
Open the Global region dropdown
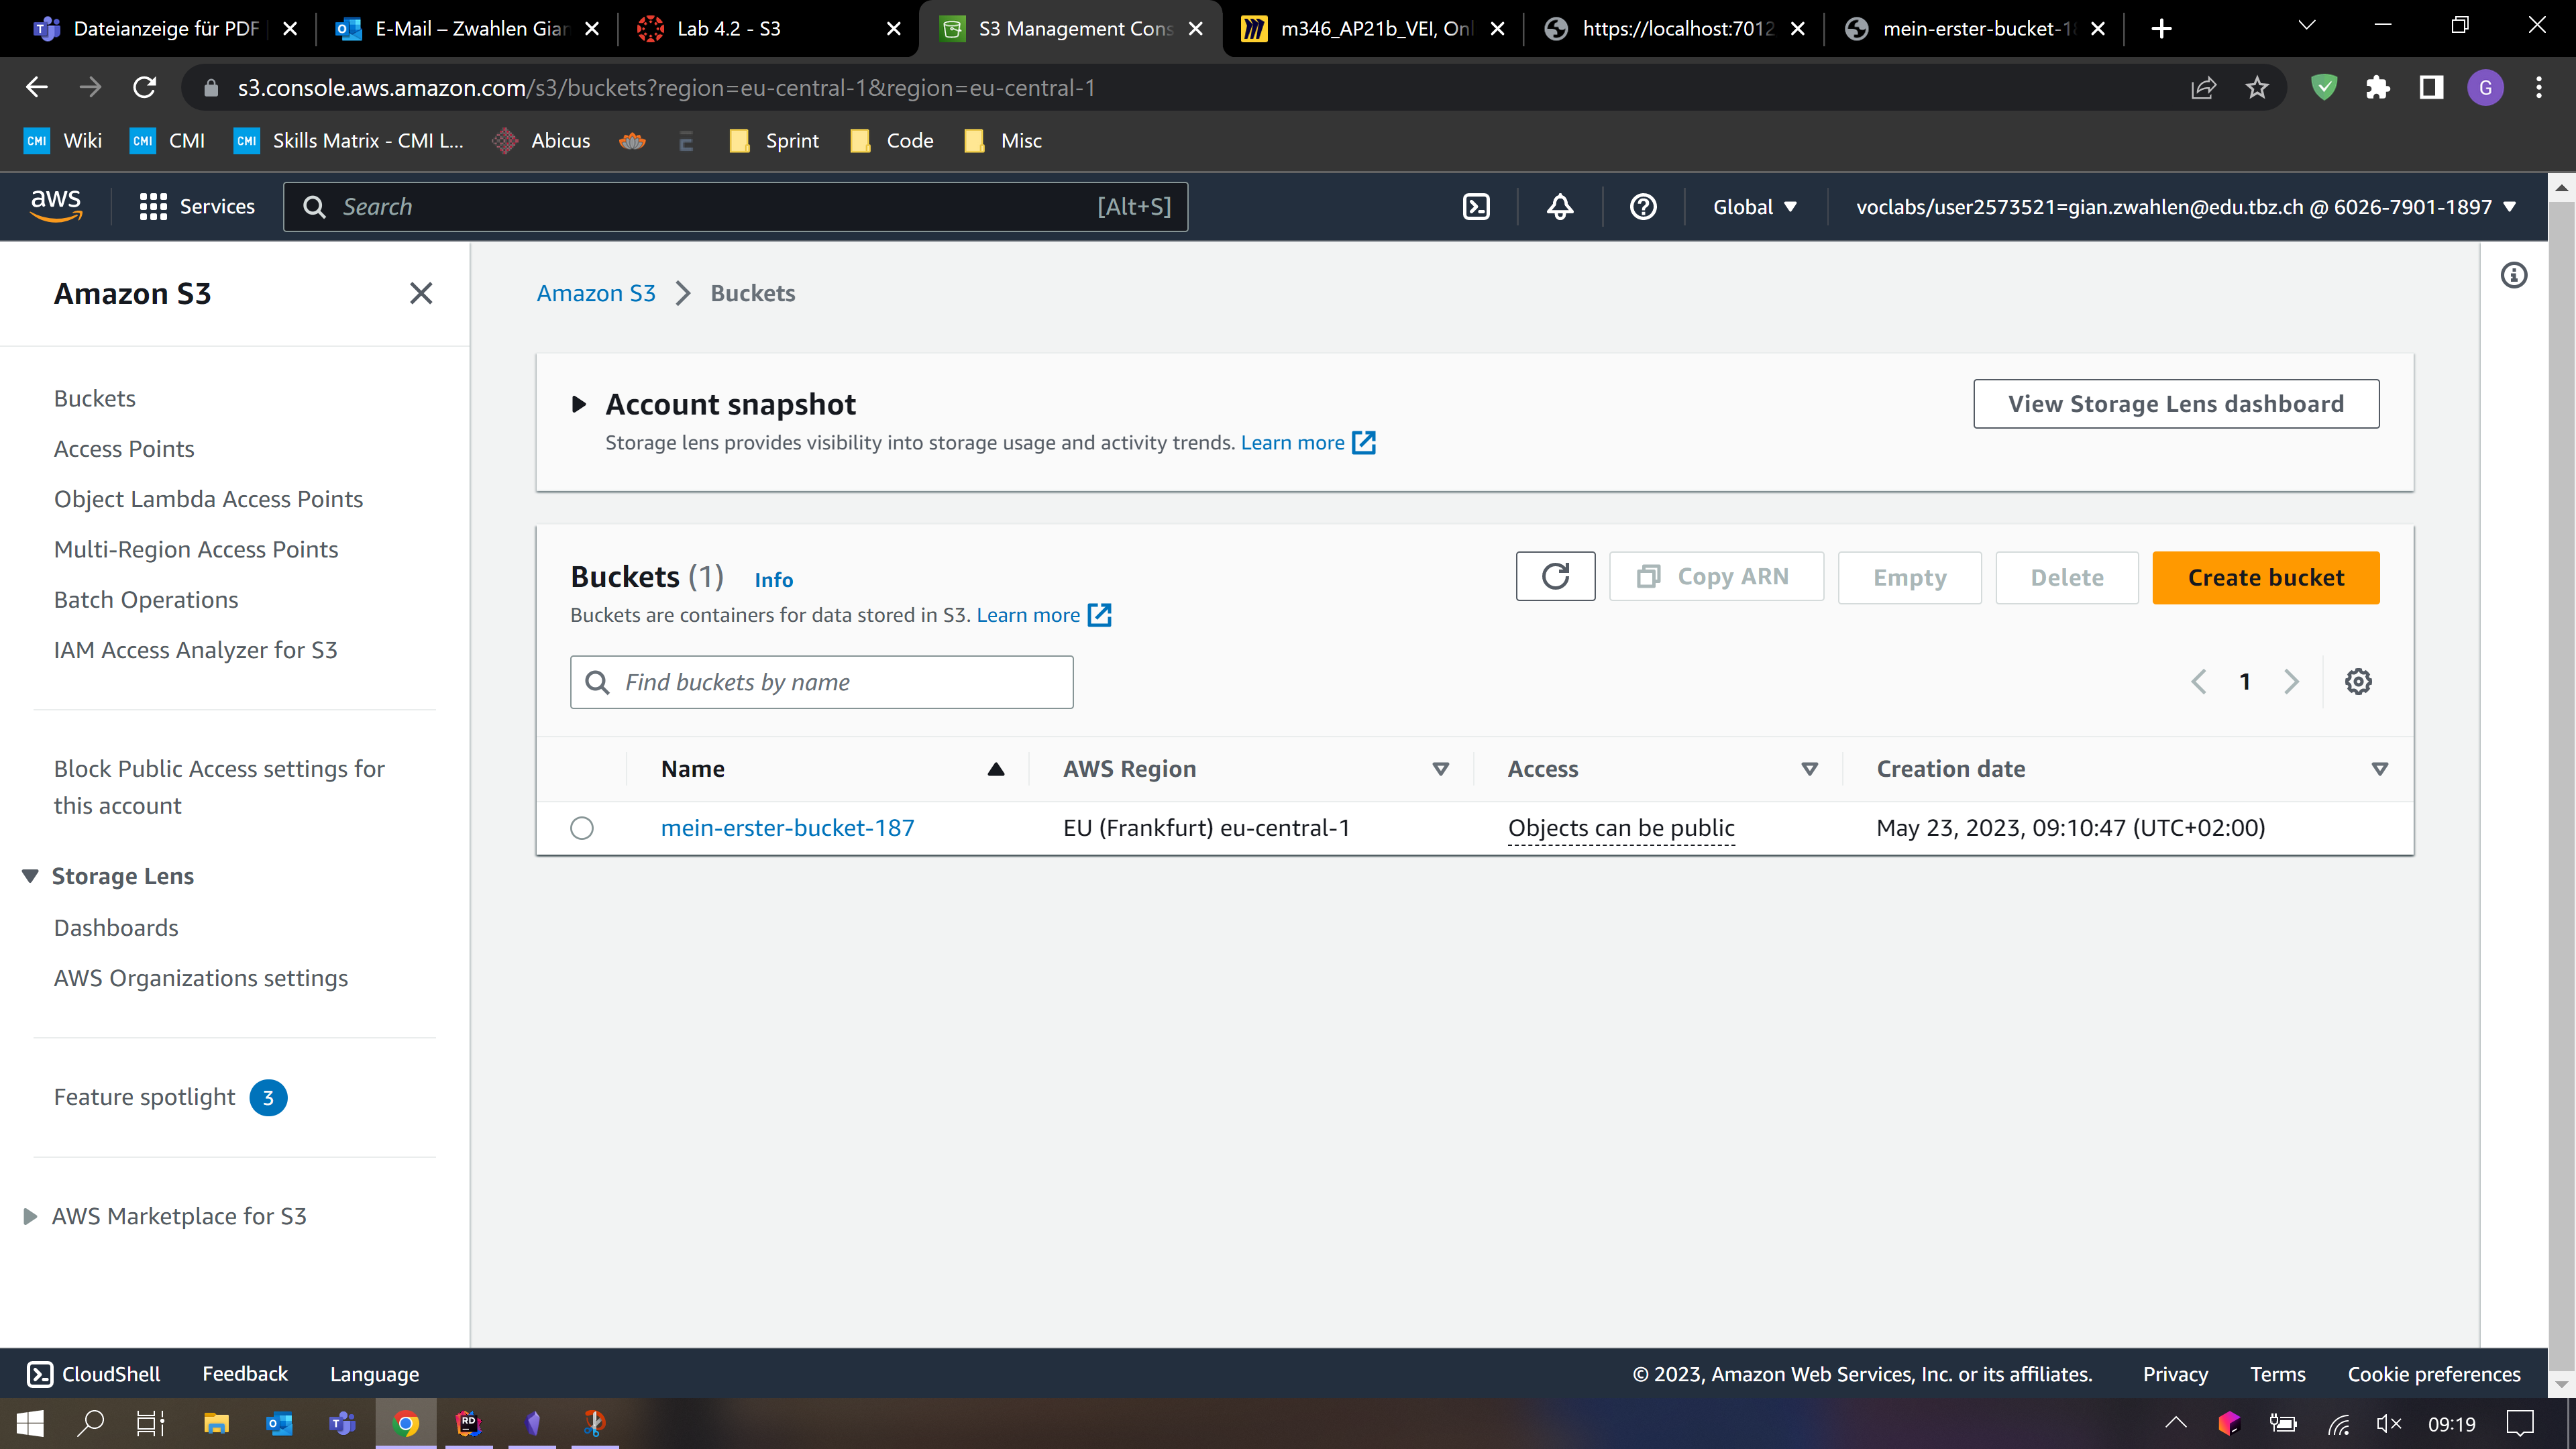pyautogui.click(x=1754, y=207)
